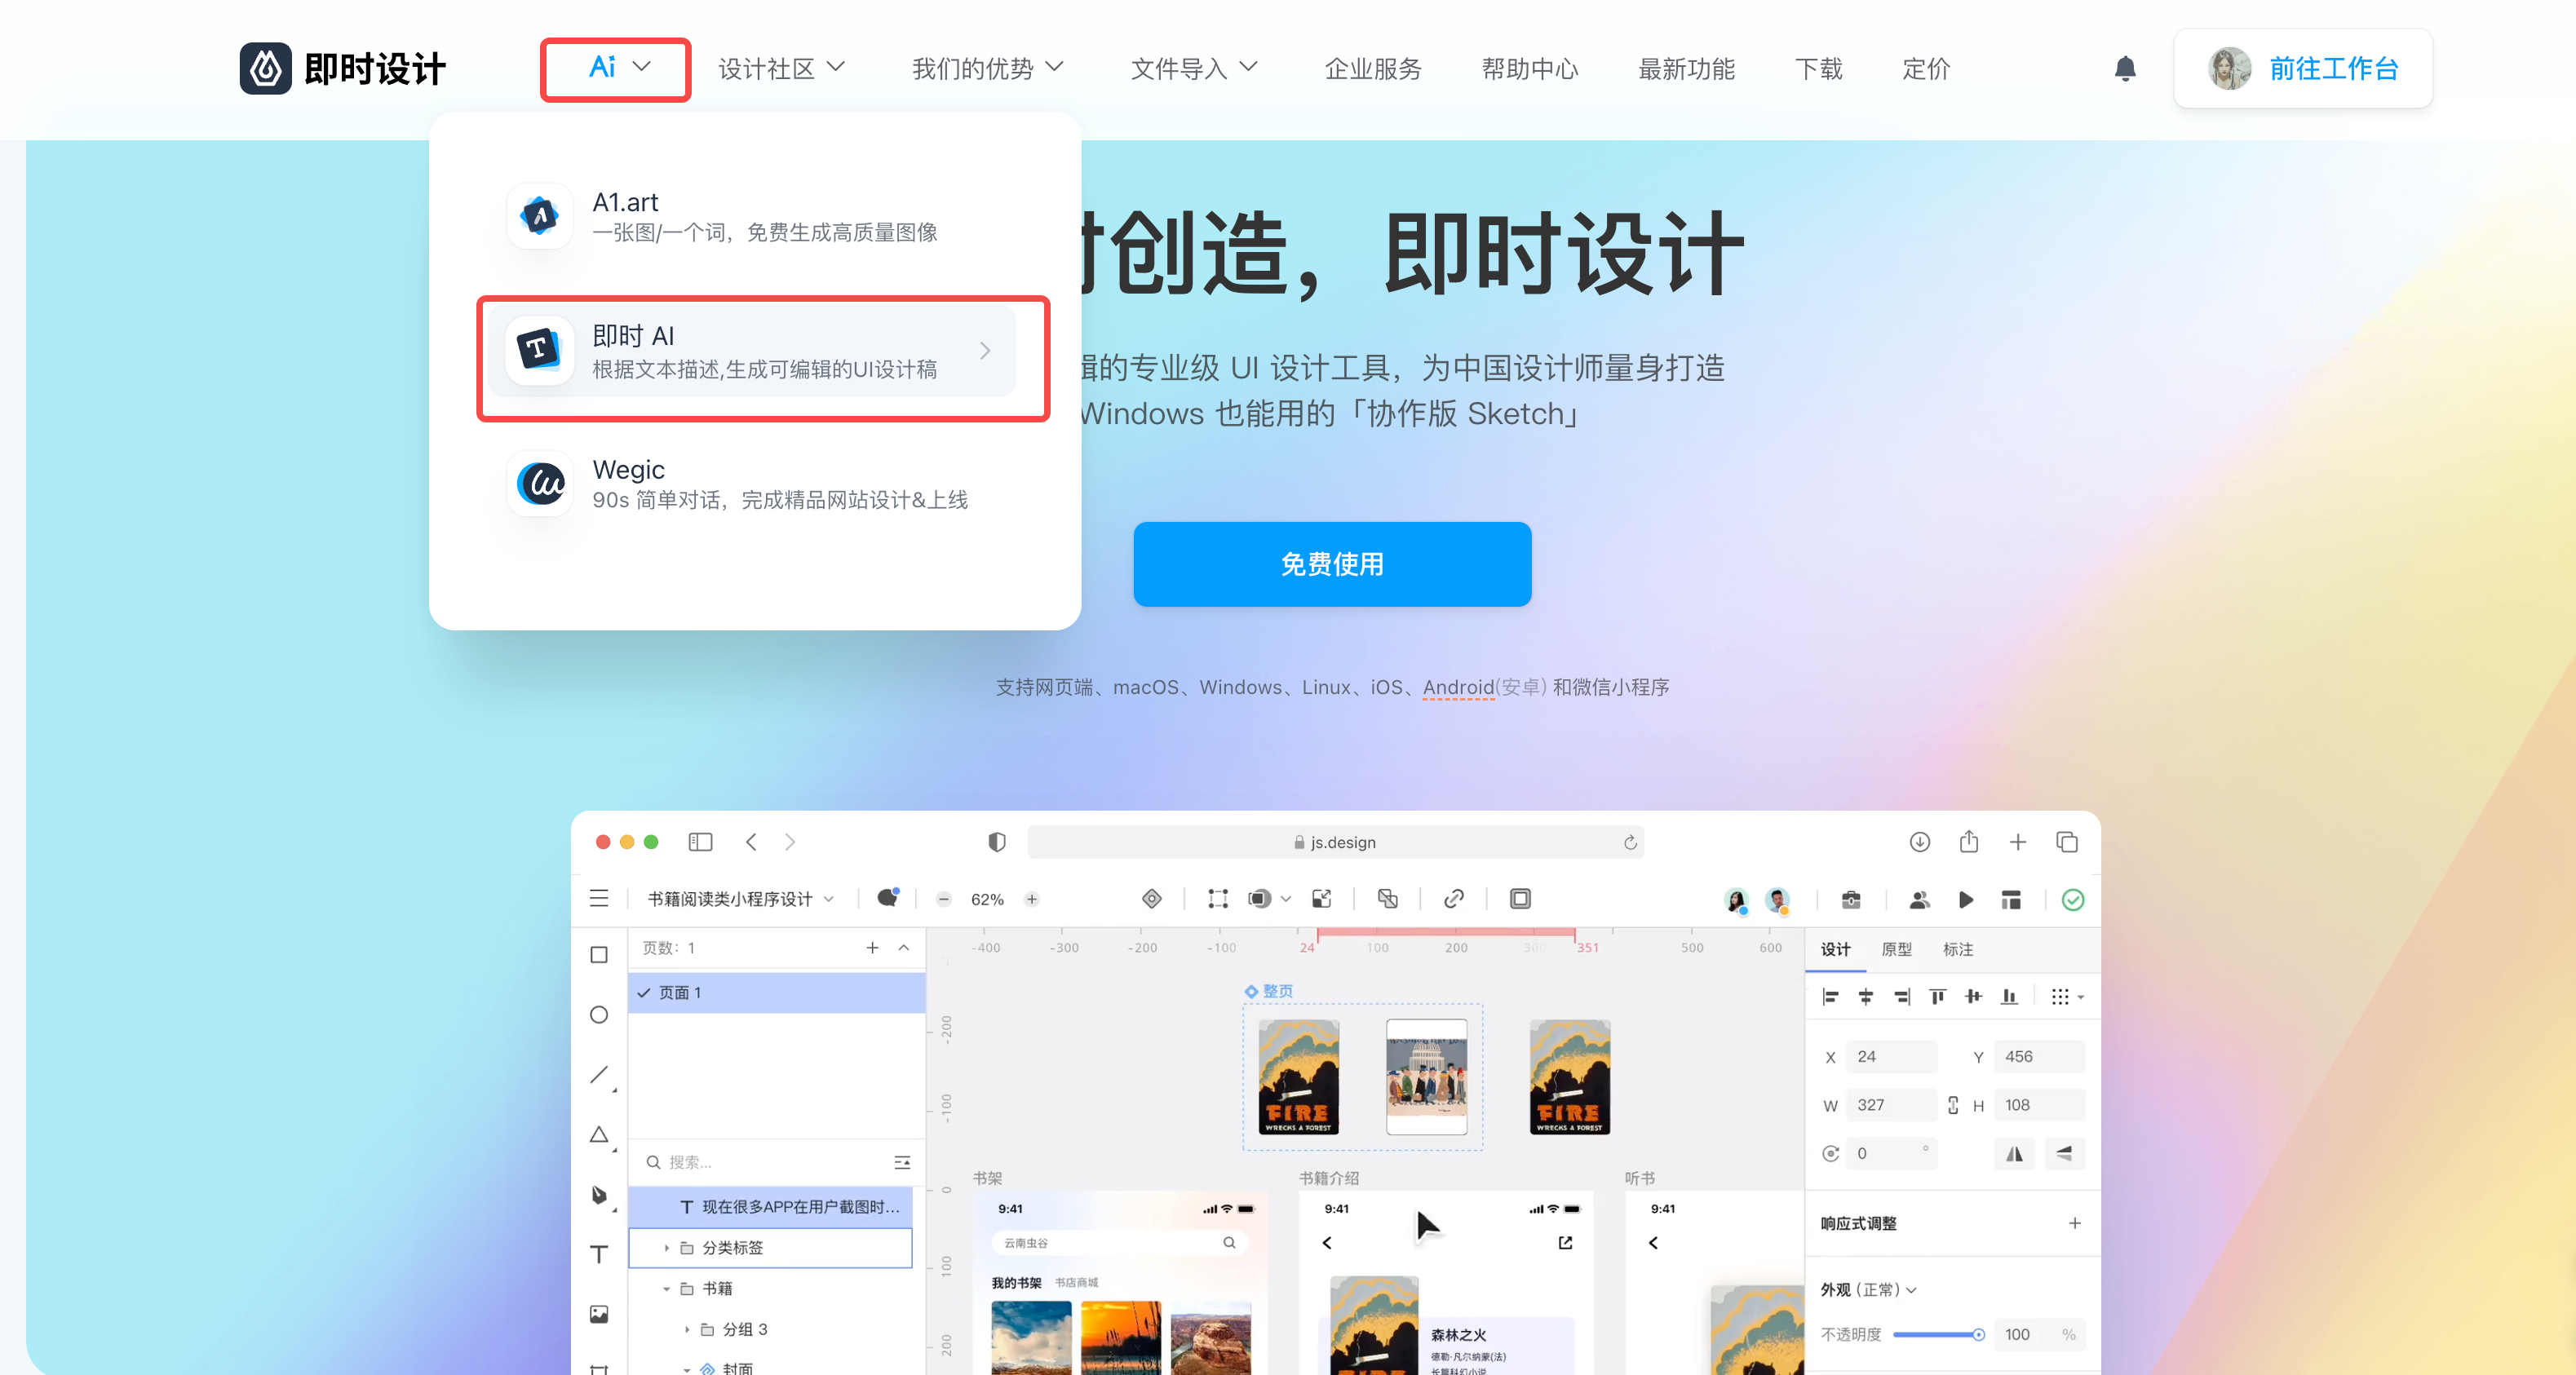Click the green saved checkmark icon
2576x1375 pixels.
pos(2073,900)
